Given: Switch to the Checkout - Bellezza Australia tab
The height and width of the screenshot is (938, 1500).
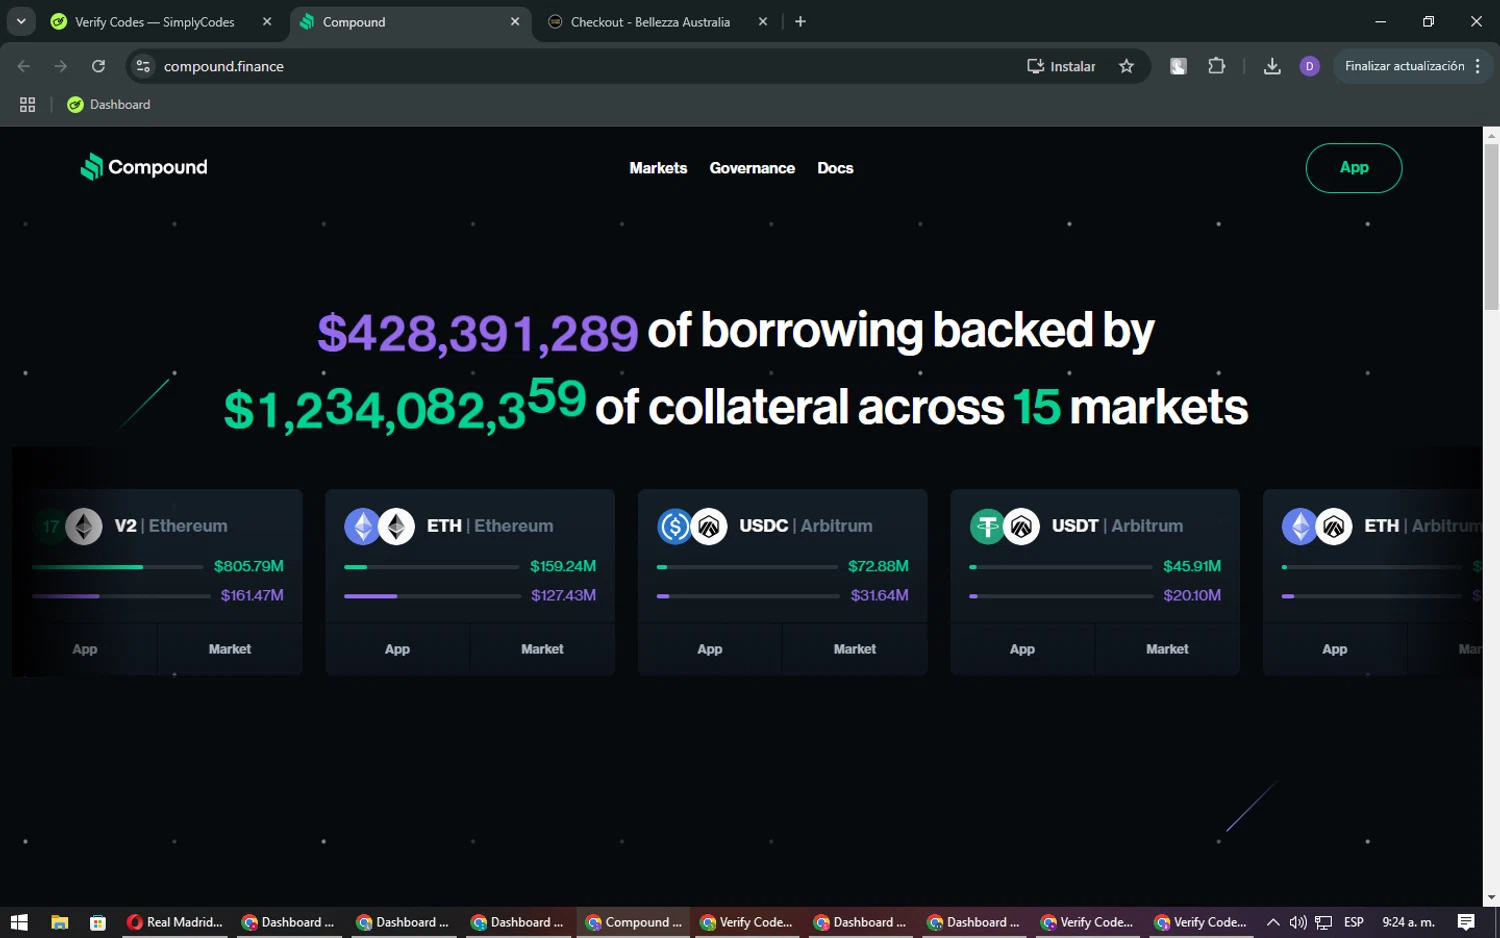Looking at the screenshot, I should click(x=650, y=22).
